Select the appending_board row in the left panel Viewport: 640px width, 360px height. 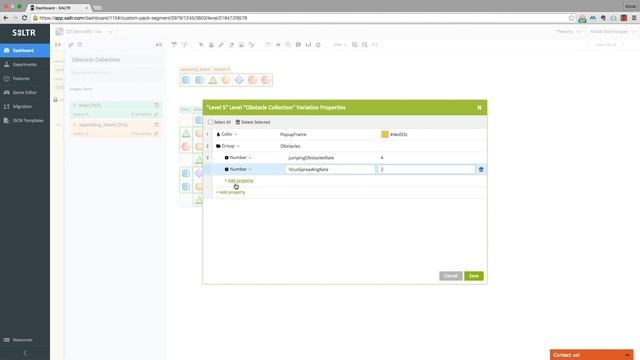tap(116, 129)
